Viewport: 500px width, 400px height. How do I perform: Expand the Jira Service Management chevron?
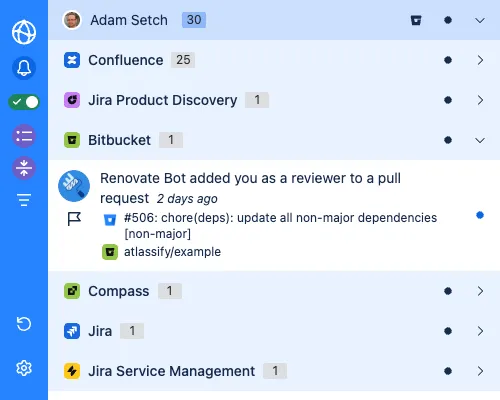480,371
